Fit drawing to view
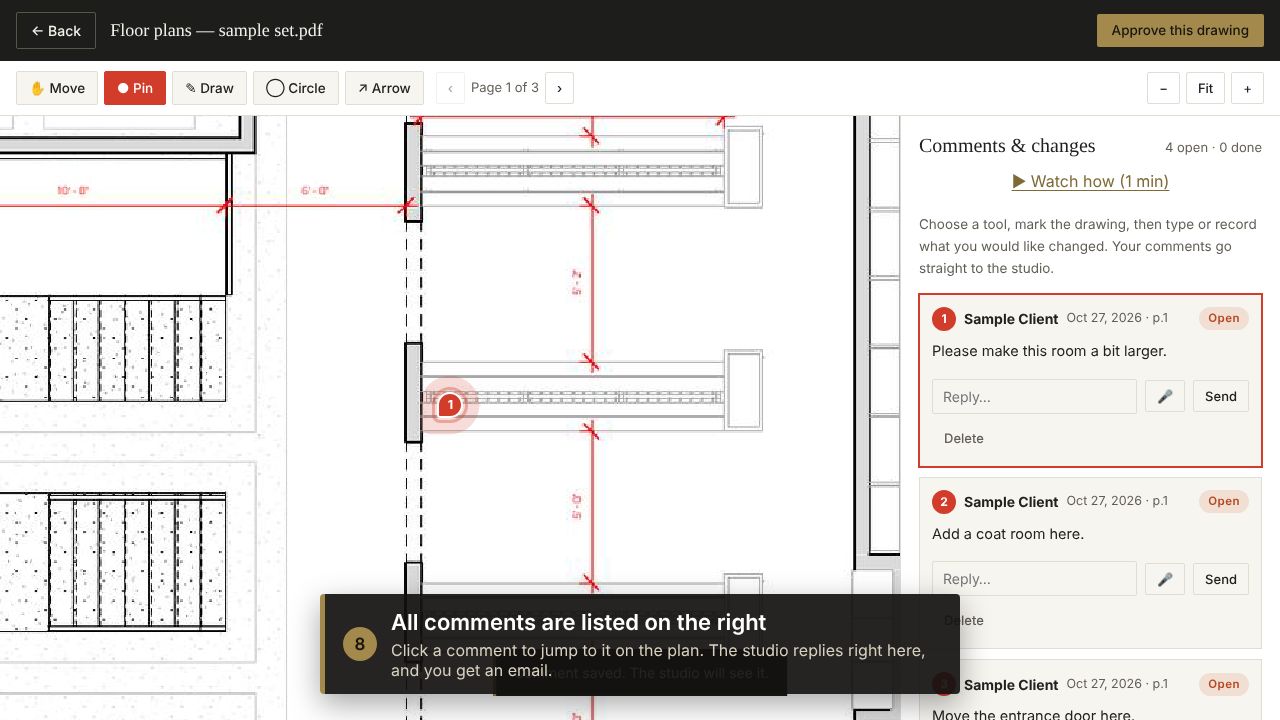The image size is (1280, 720). tap(1205, 88)
